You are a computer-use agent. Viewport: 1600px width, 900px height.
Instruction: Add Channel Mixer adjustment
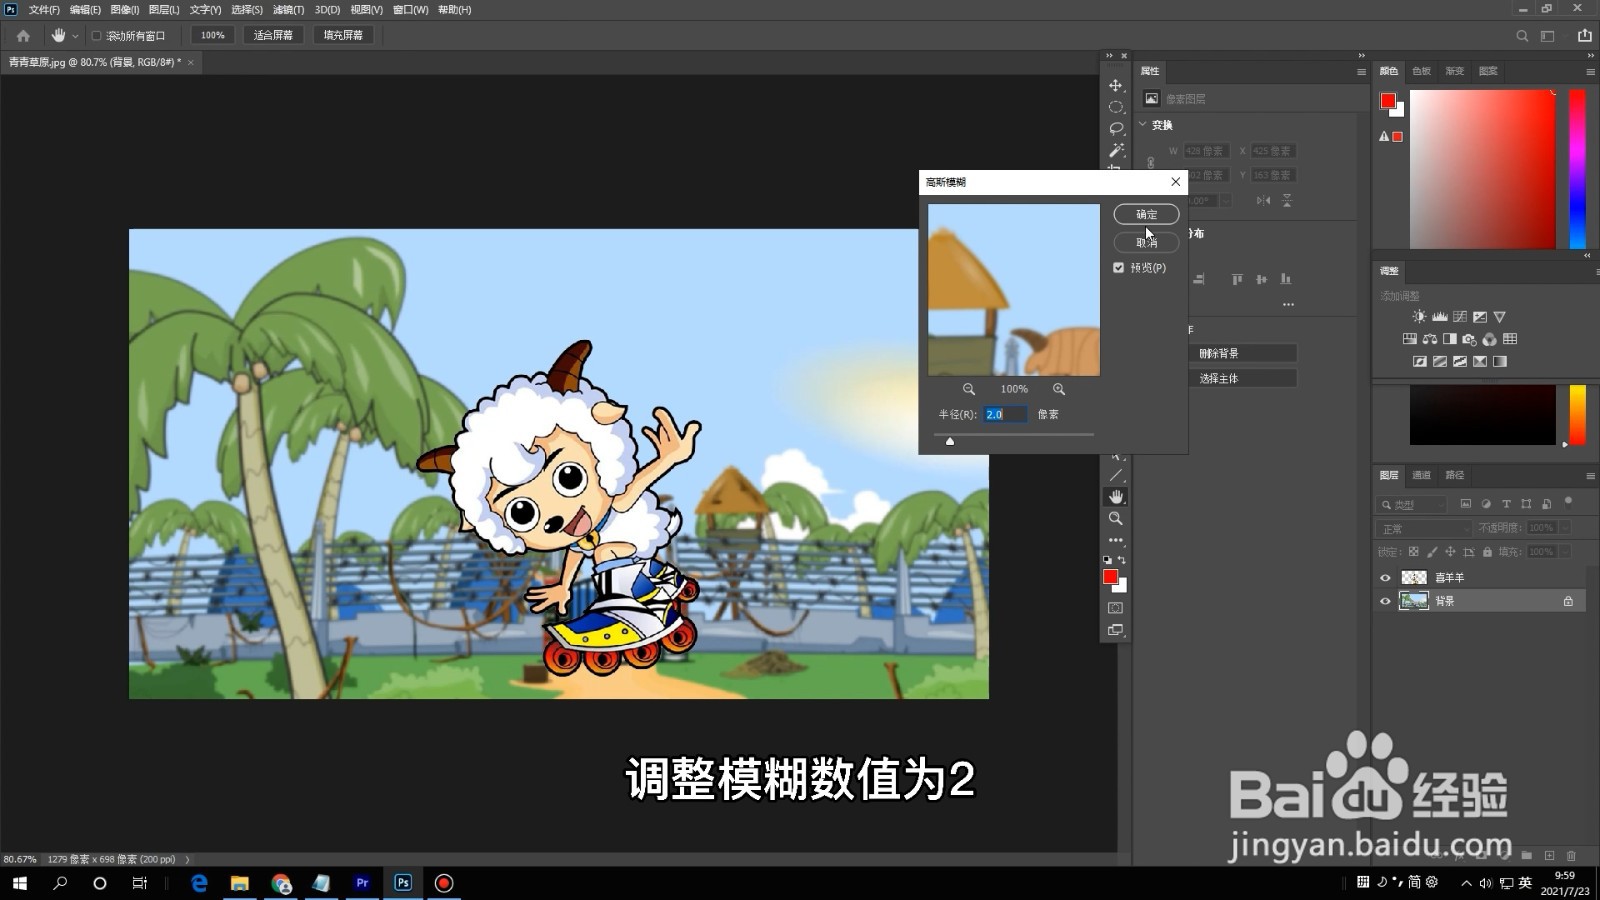click(1490, 339)
